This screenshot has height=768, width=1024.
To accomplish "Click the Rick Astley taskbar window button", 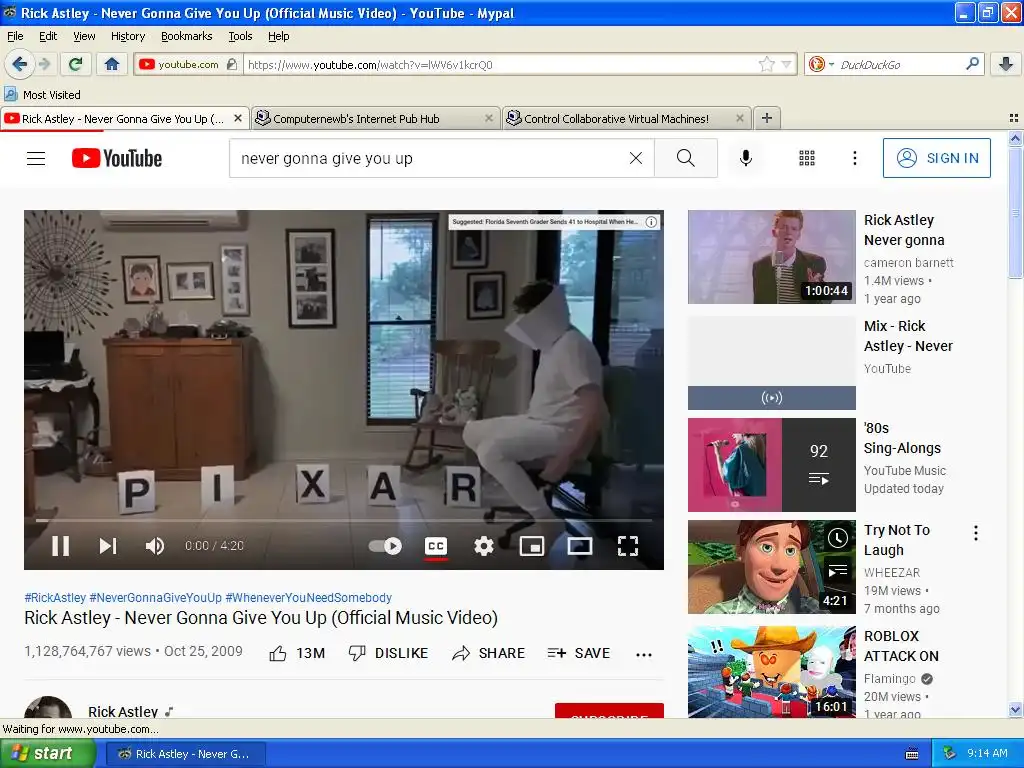I will tap(186, 754).
